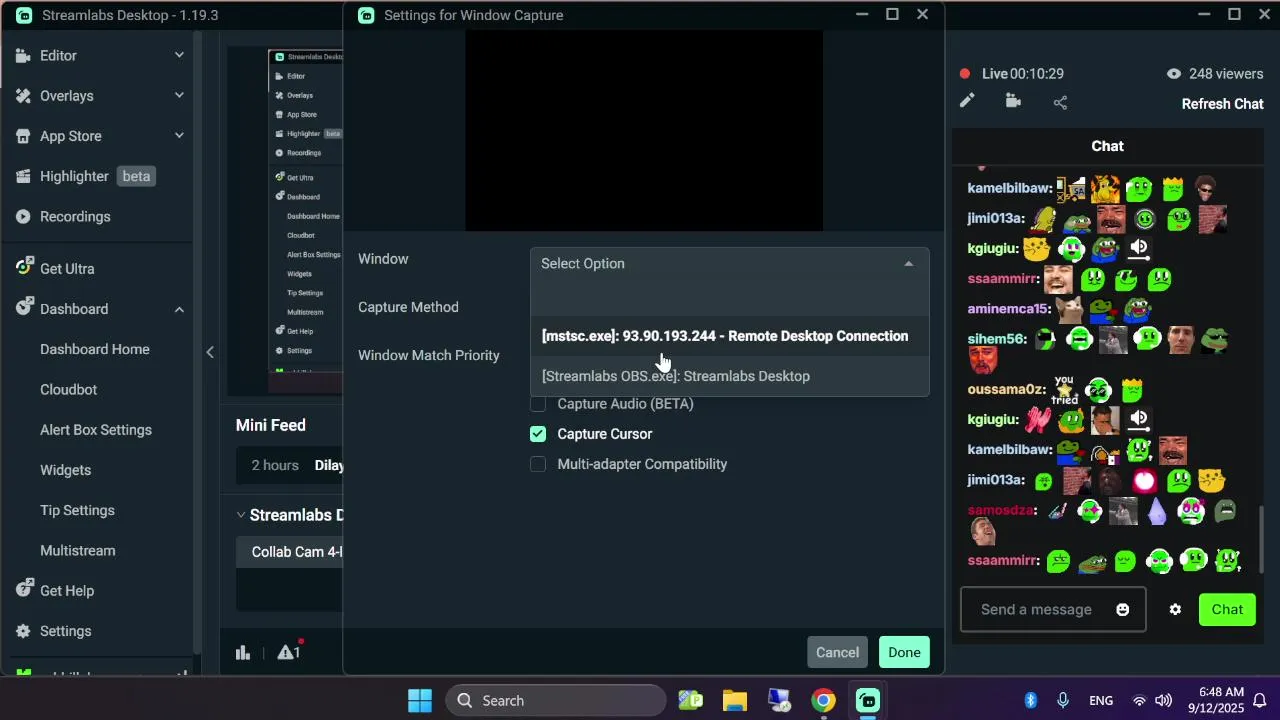Click Streamlabs Desktop taskbar icon
1280x720 pixels.
click(868, 700)
